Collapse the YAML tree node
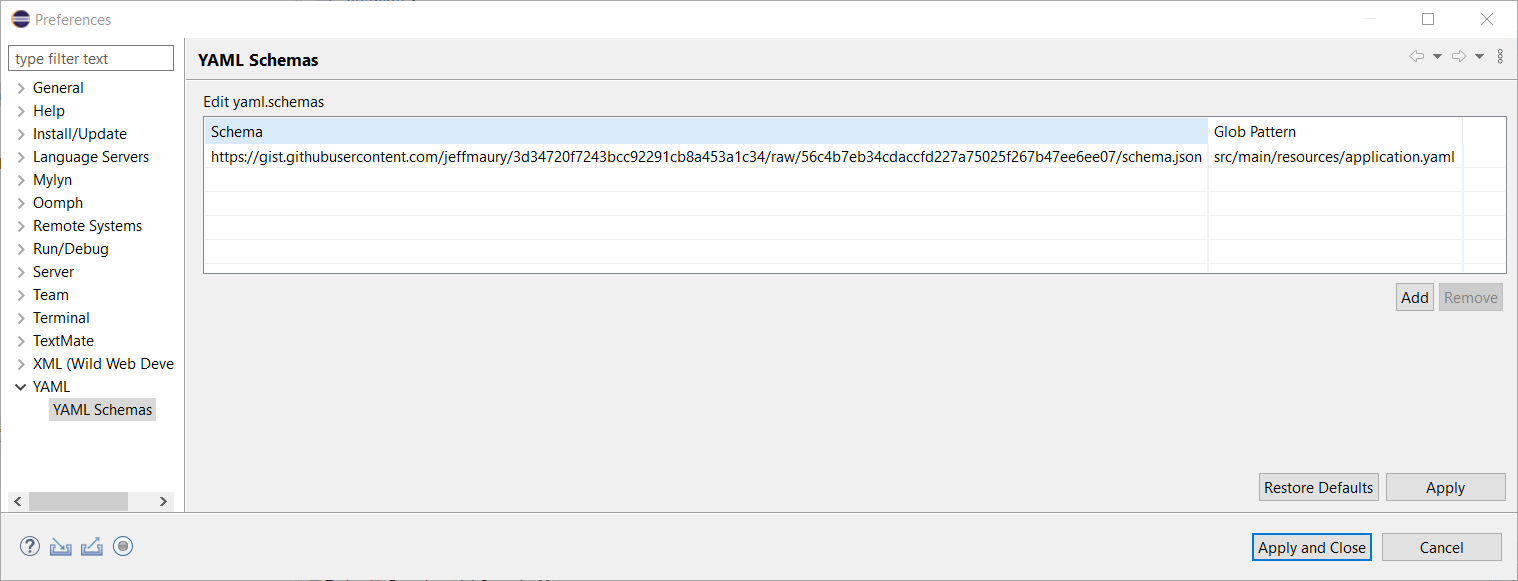 point(21,386)
